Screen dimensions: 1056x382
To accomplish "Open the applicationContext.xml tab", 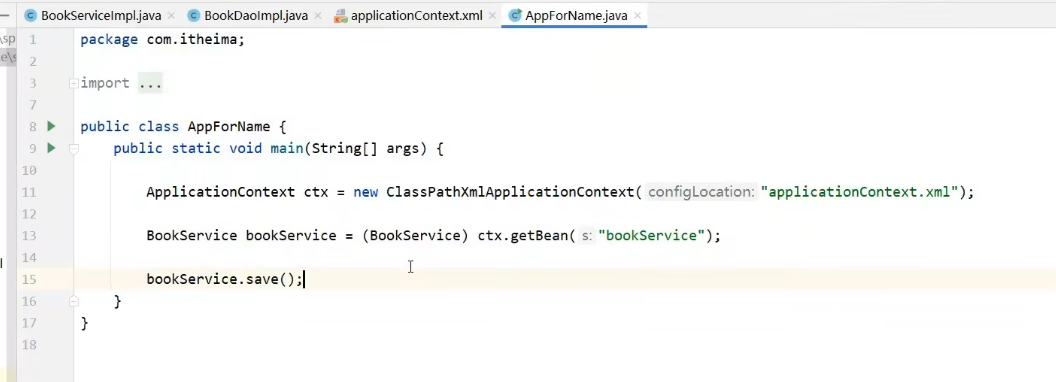I will click(x=417, y=15).
